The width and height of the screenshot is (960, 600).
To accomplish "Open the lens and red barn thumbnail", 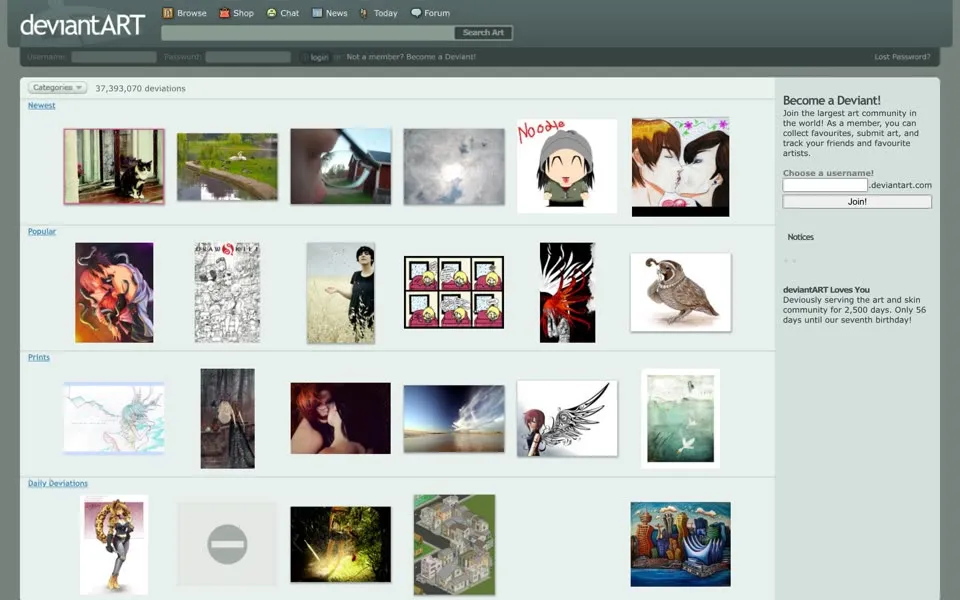I will pyautogui.click(x=340, y=167).
